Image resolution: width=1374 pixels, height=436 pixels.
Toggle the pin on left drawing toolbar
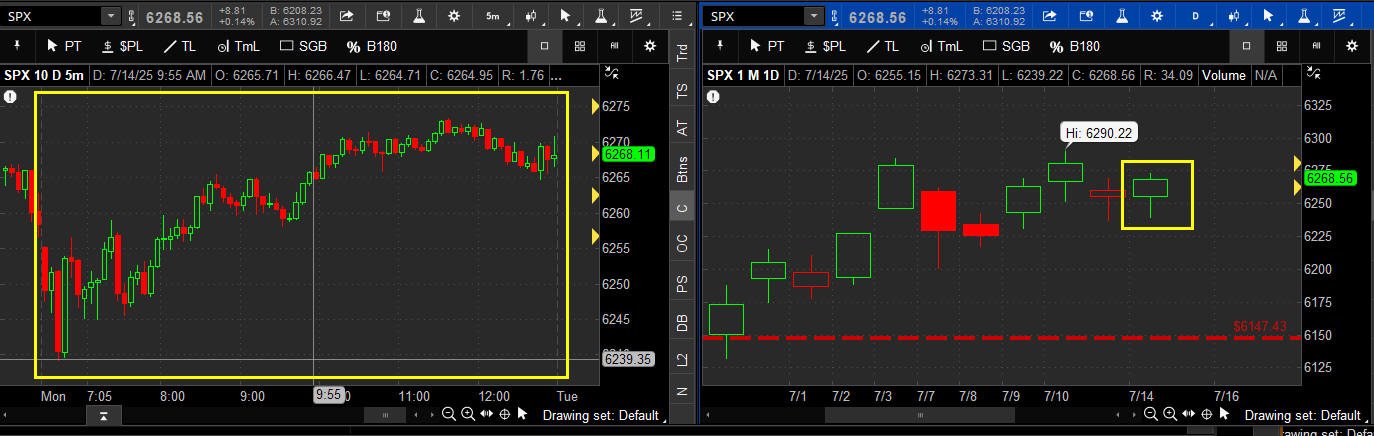(19, 46)
